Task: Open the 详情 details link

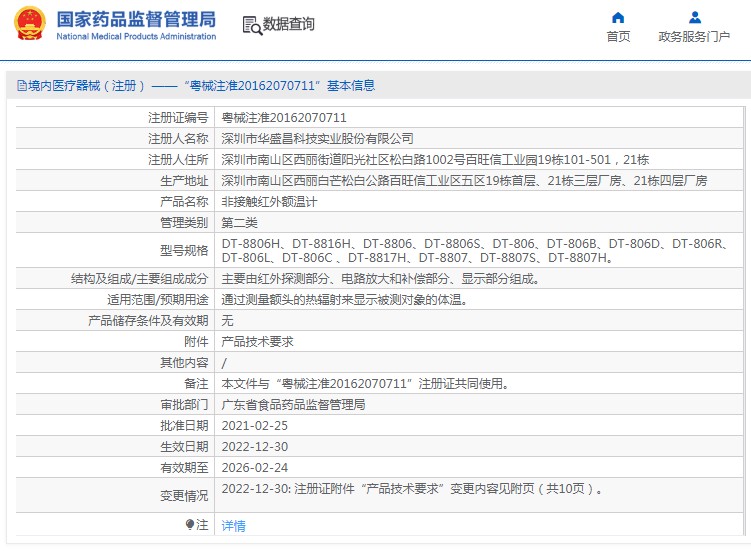Action: (x=233, y=526)
